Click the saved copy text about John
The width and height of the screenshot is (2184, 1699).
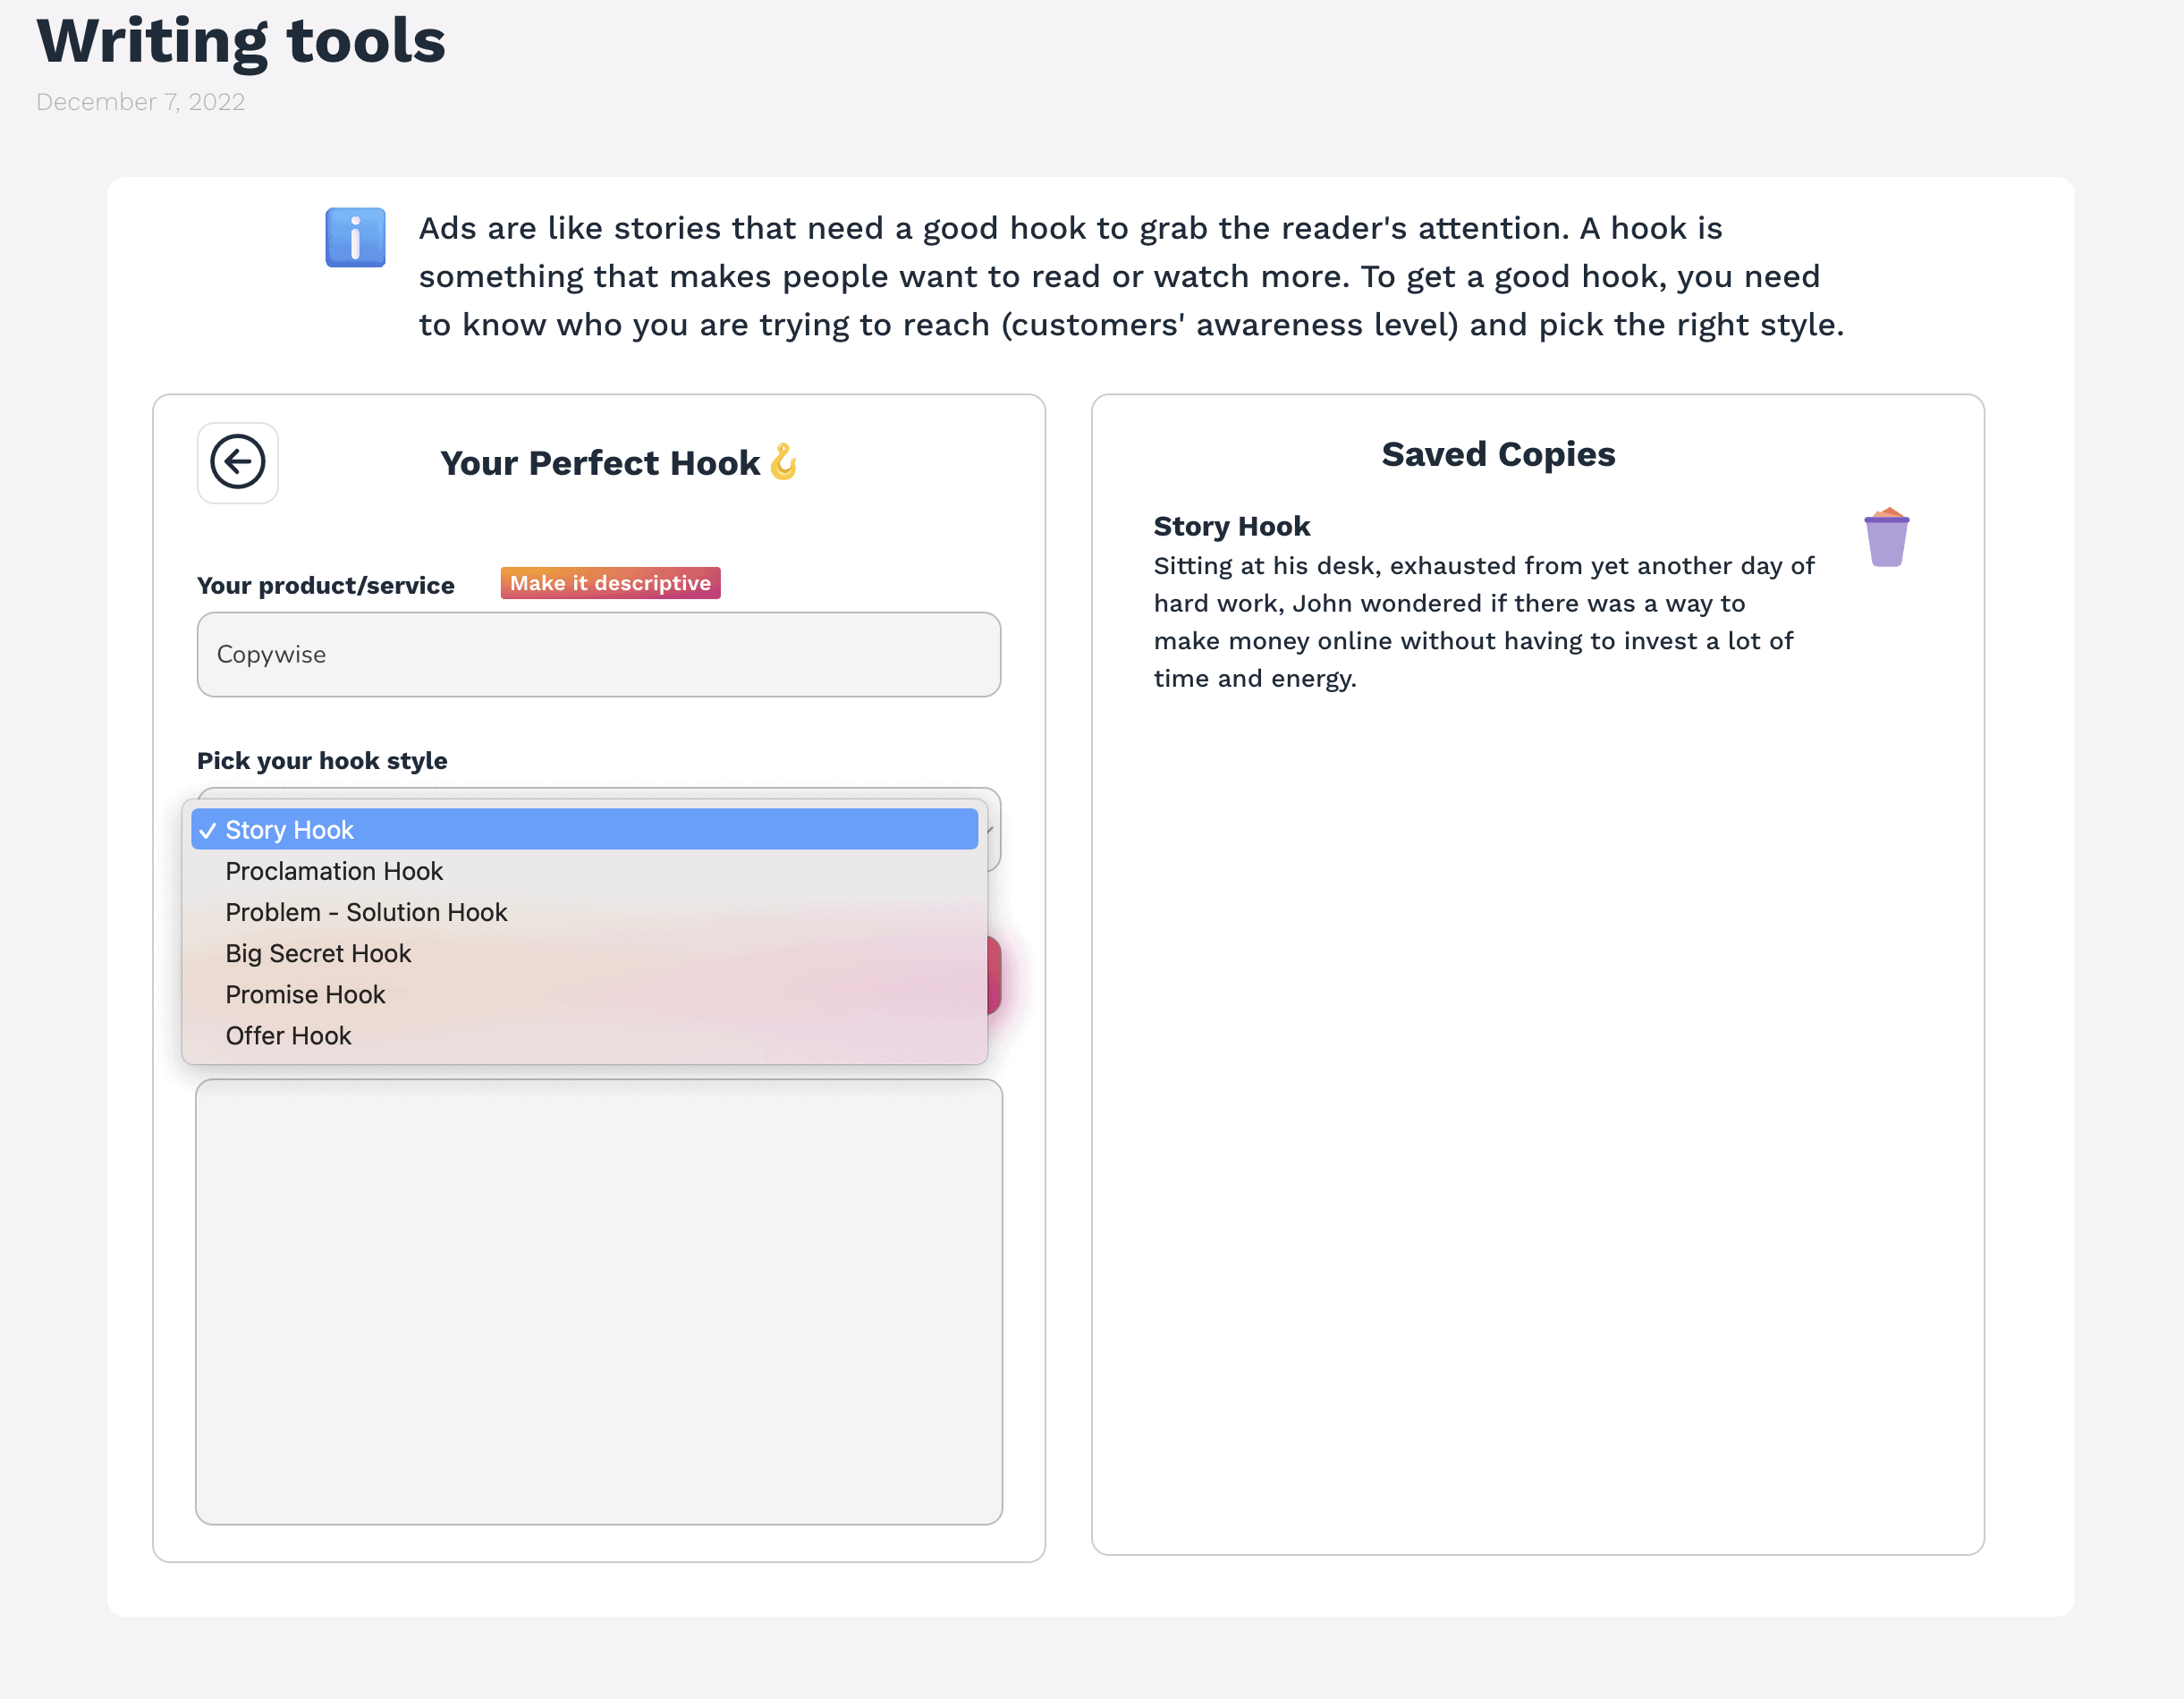coord(1483,622)
